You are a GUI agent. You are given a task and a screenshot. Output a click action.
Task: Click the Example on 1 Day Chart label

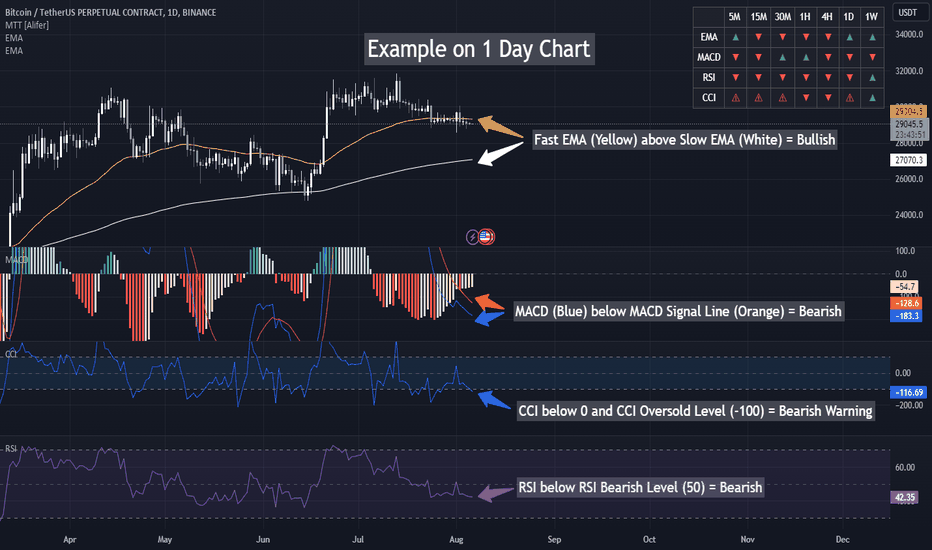point(479,49)
